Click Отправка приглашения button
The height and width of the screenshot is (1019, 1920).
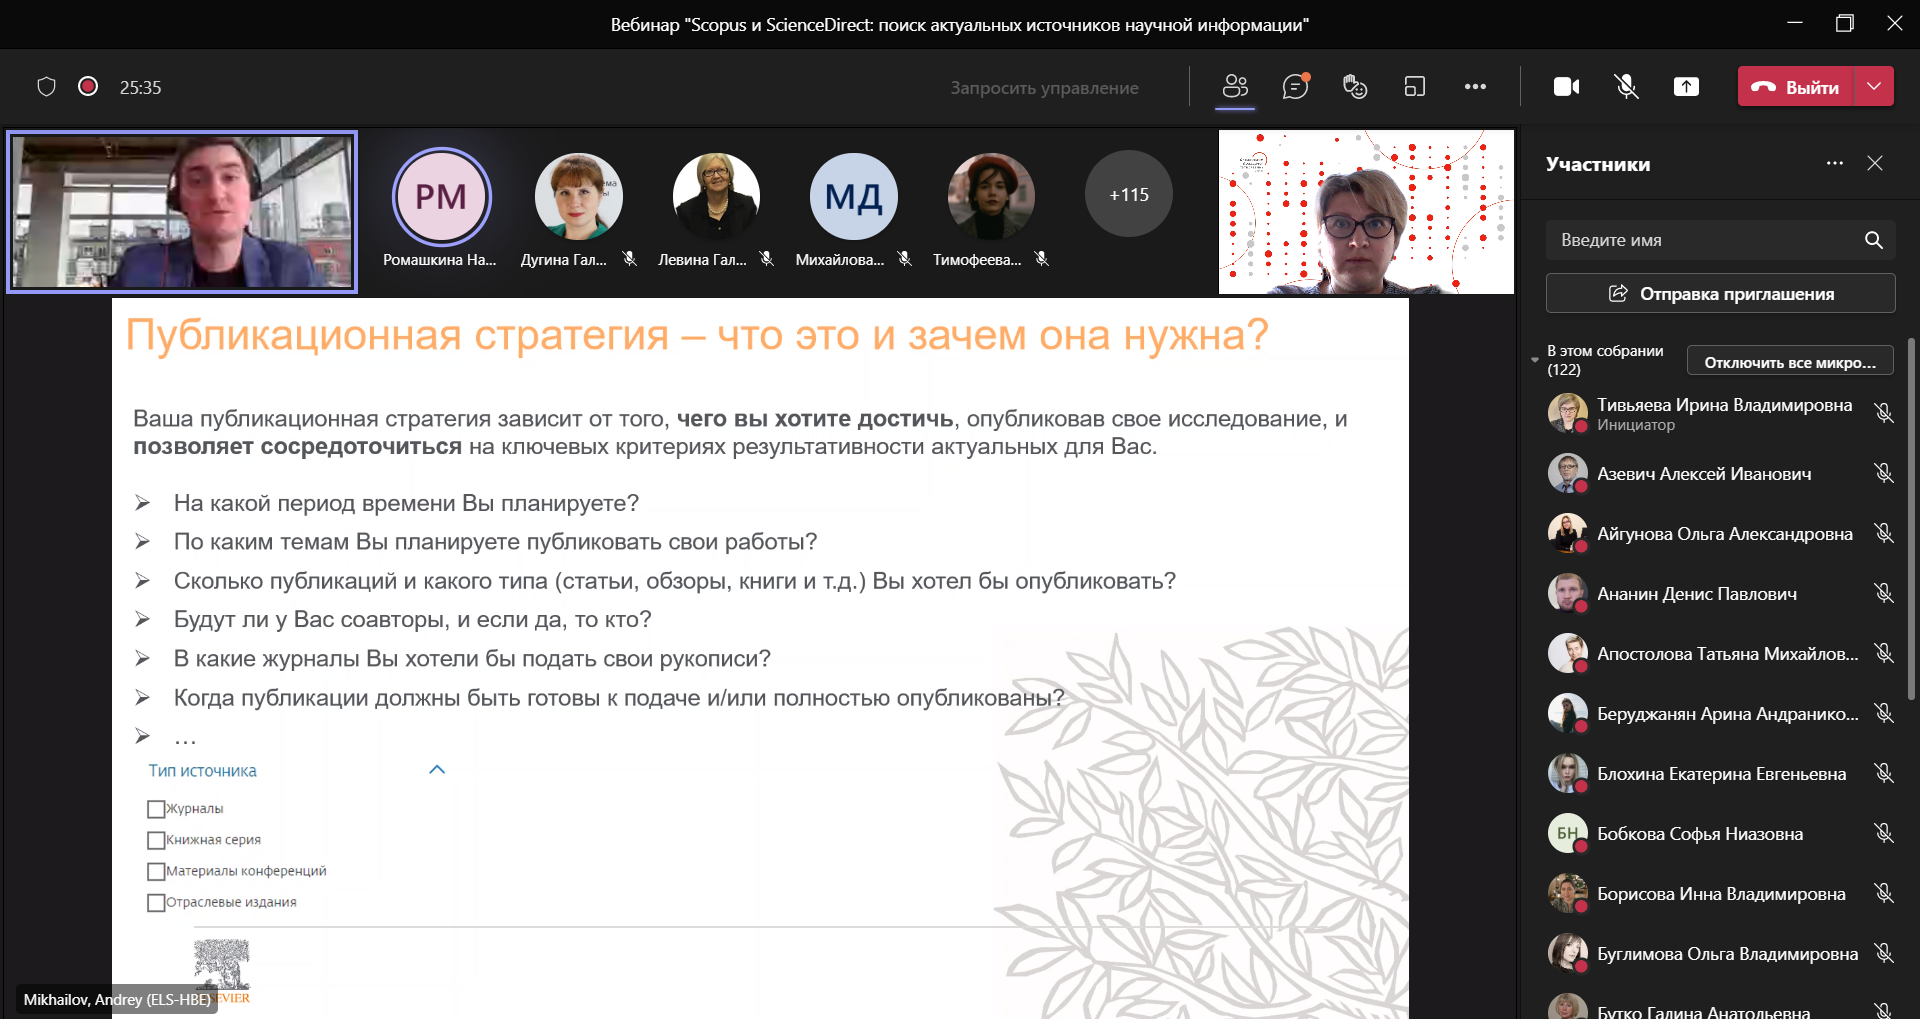click(x=1720, y=294)
